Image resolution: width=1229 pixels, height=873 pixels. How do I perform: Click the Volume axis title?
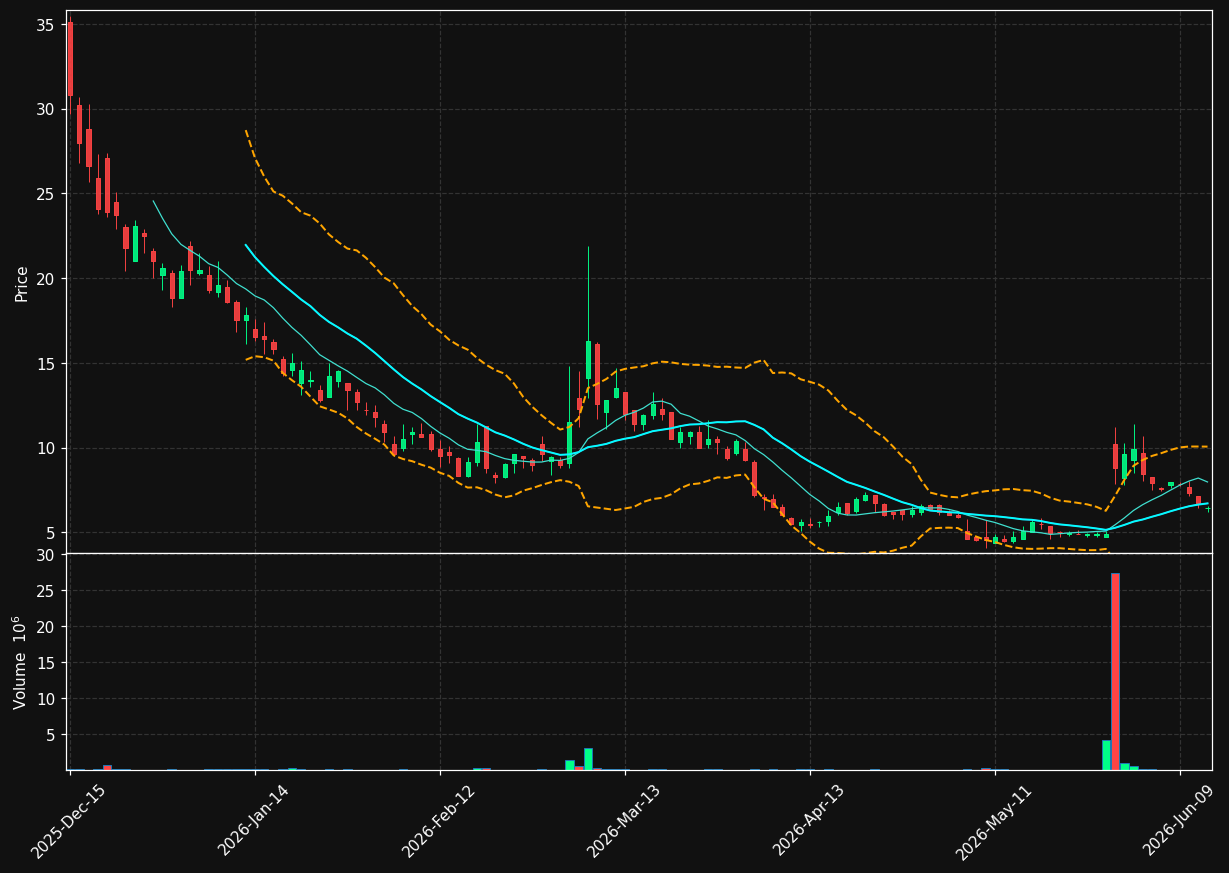point(20,662)
